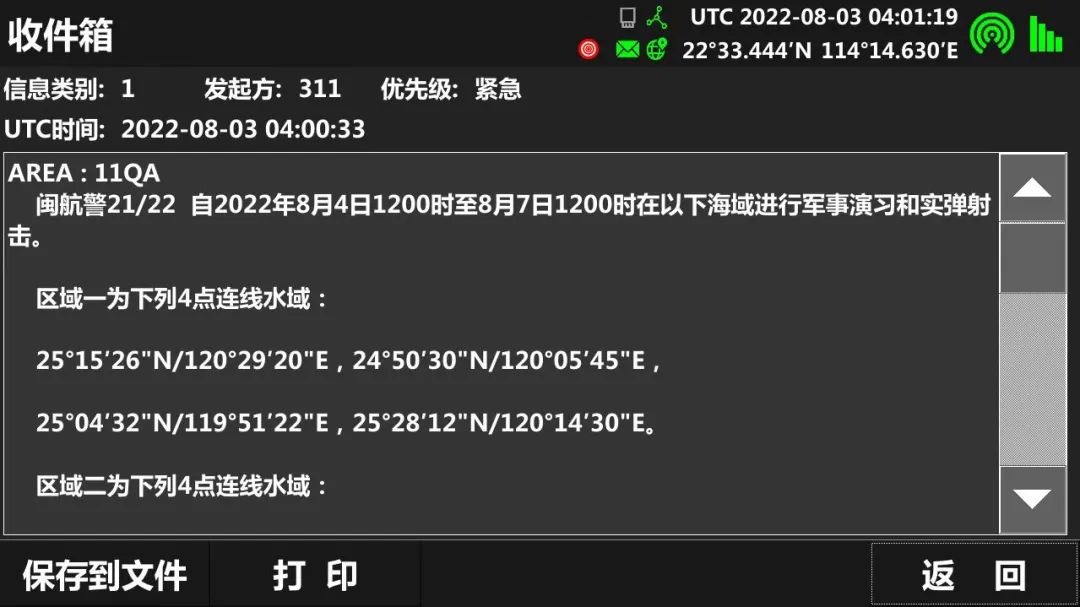This screenshot has width=1080, height=607.
Task: Click the 返回 back button
Action: tap(974, 575)
